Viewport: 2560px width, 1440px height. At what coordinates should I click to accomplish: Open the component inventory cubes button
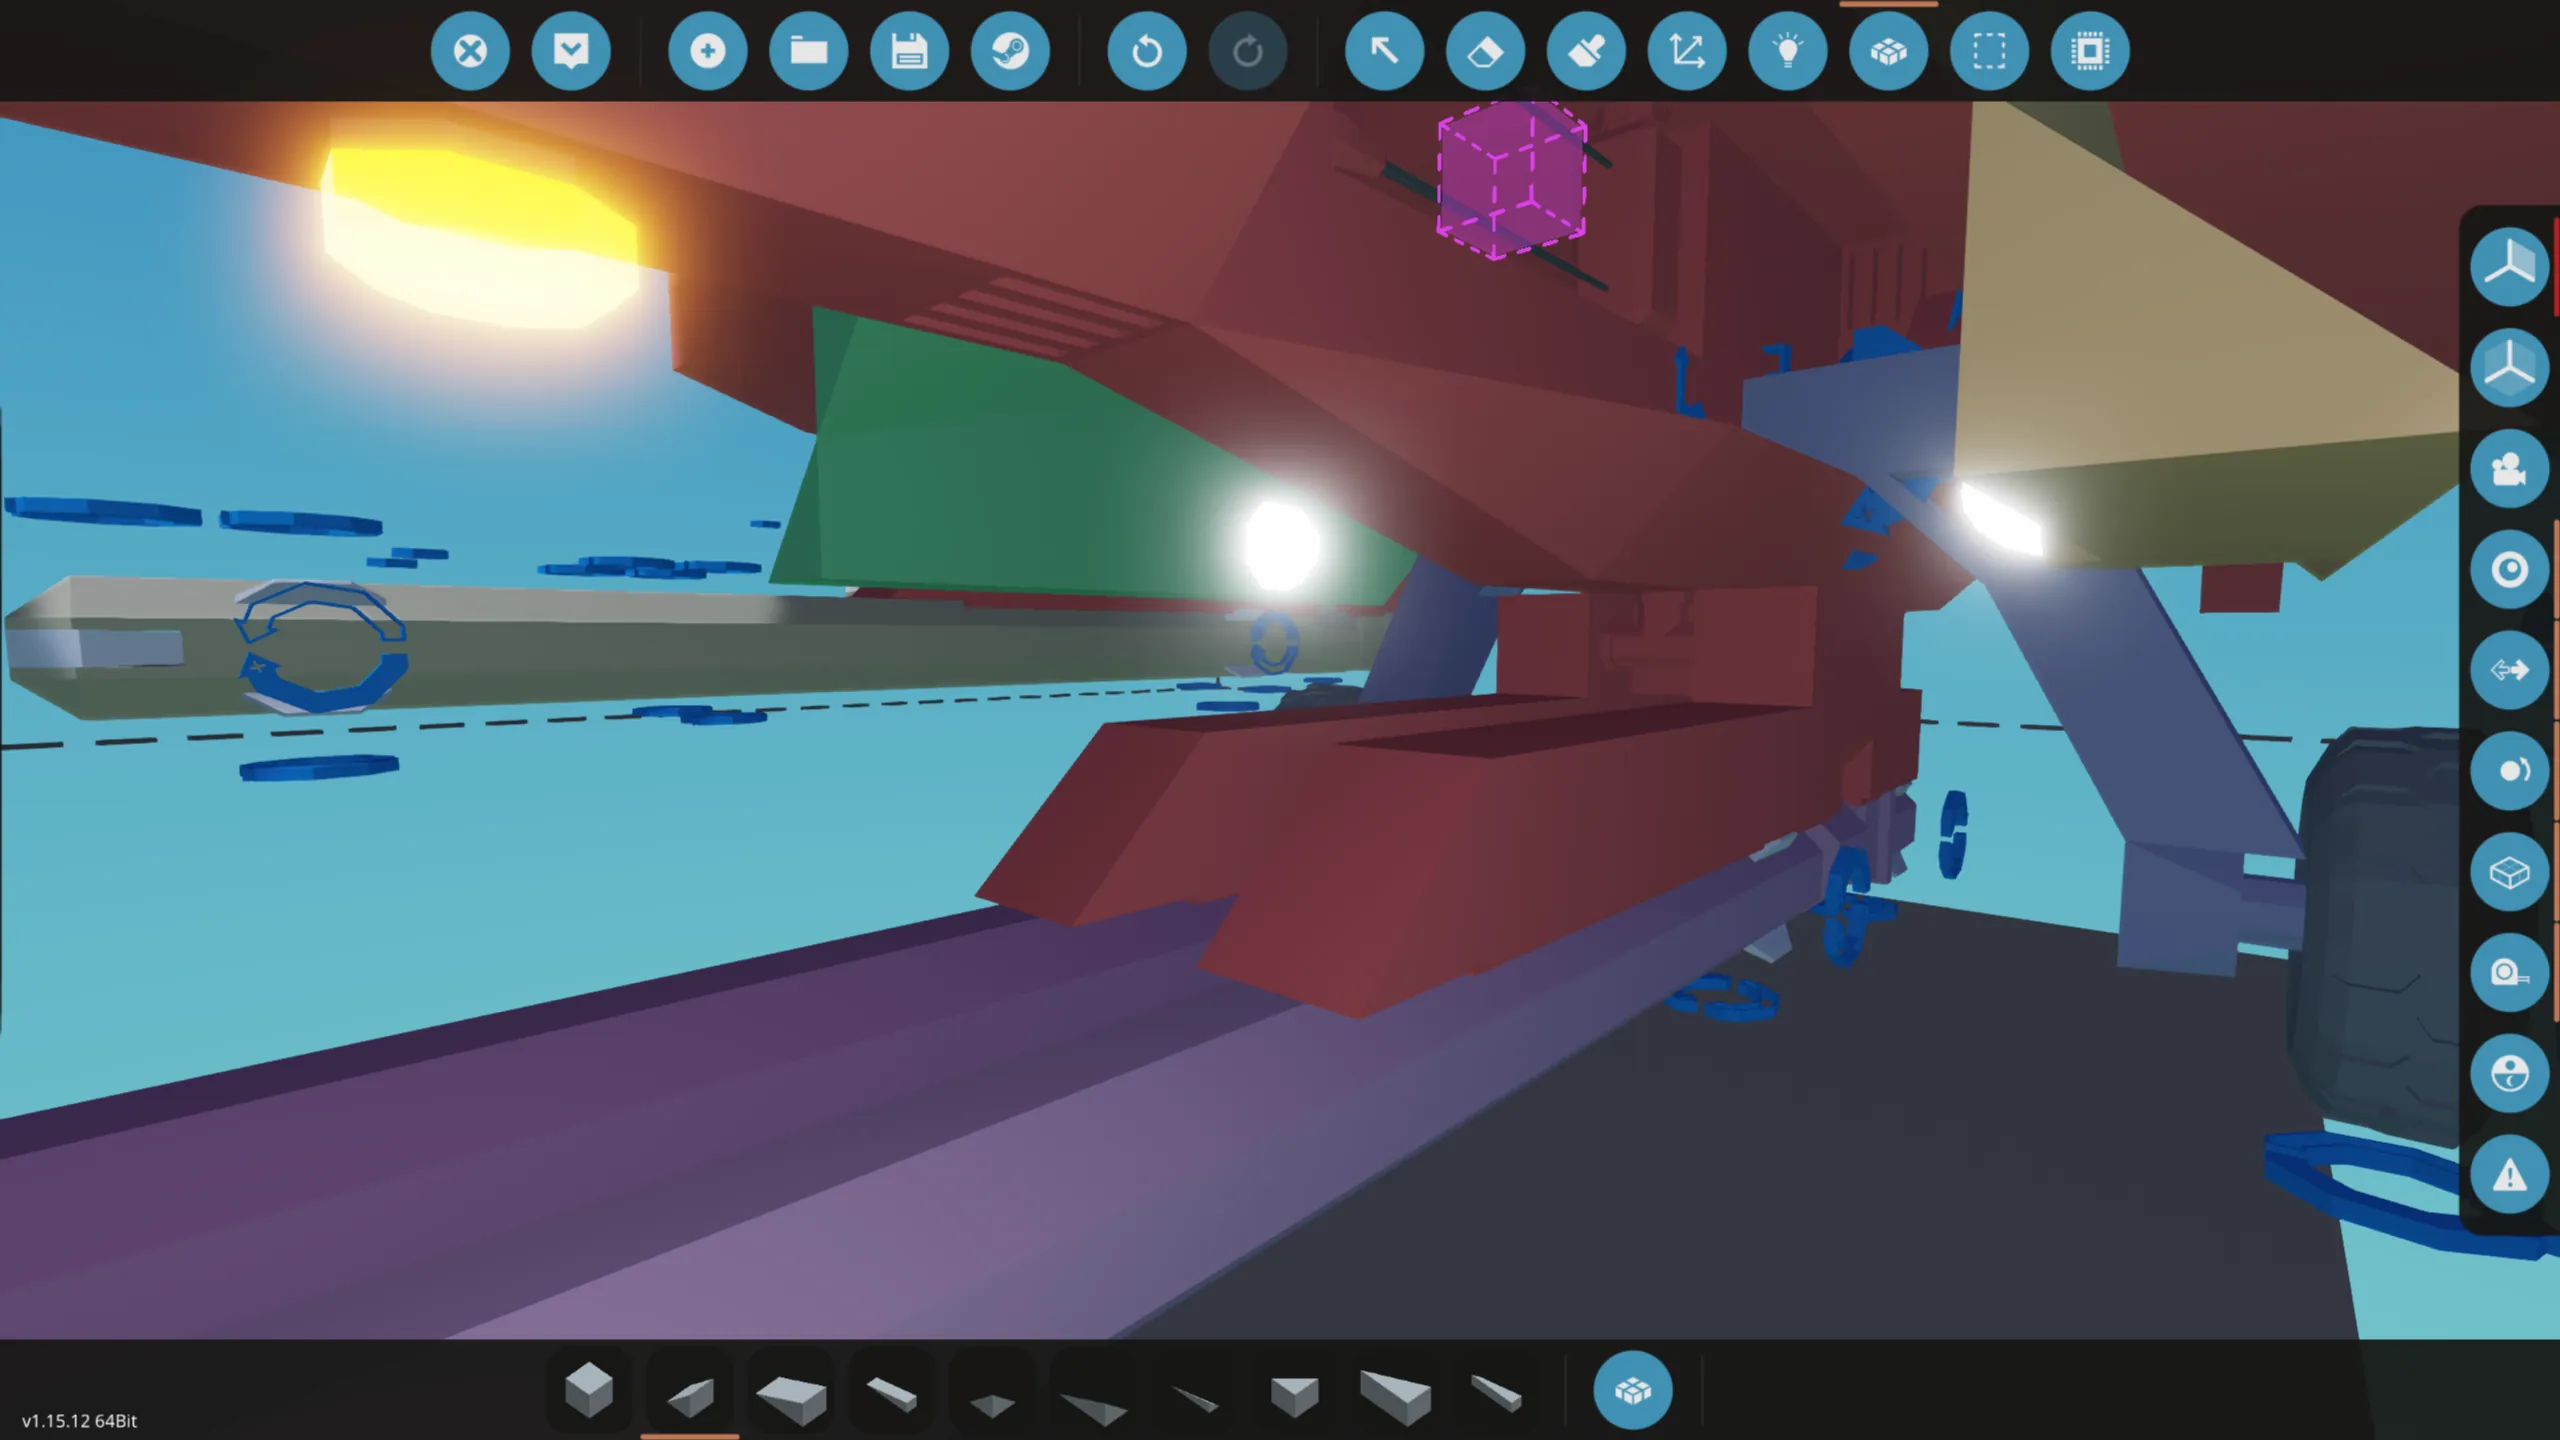[1888, 51]
